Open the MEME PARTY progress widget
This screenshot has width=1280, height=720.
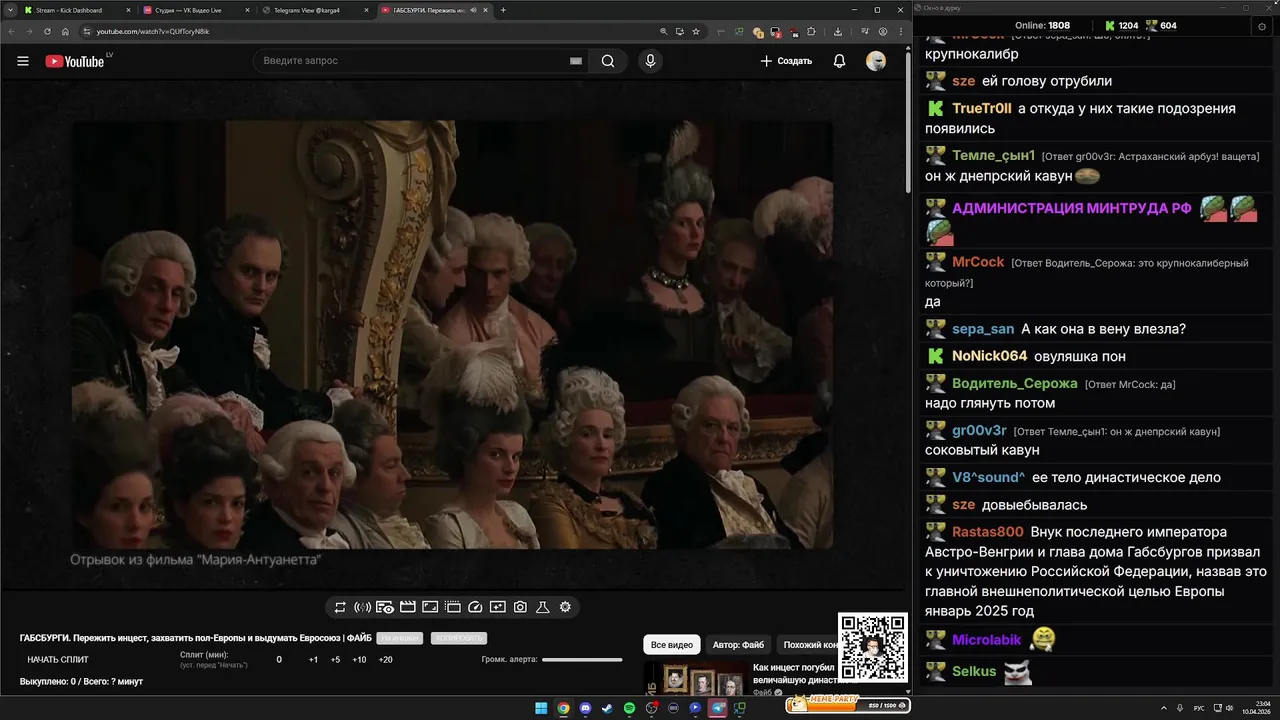point(848,705)
